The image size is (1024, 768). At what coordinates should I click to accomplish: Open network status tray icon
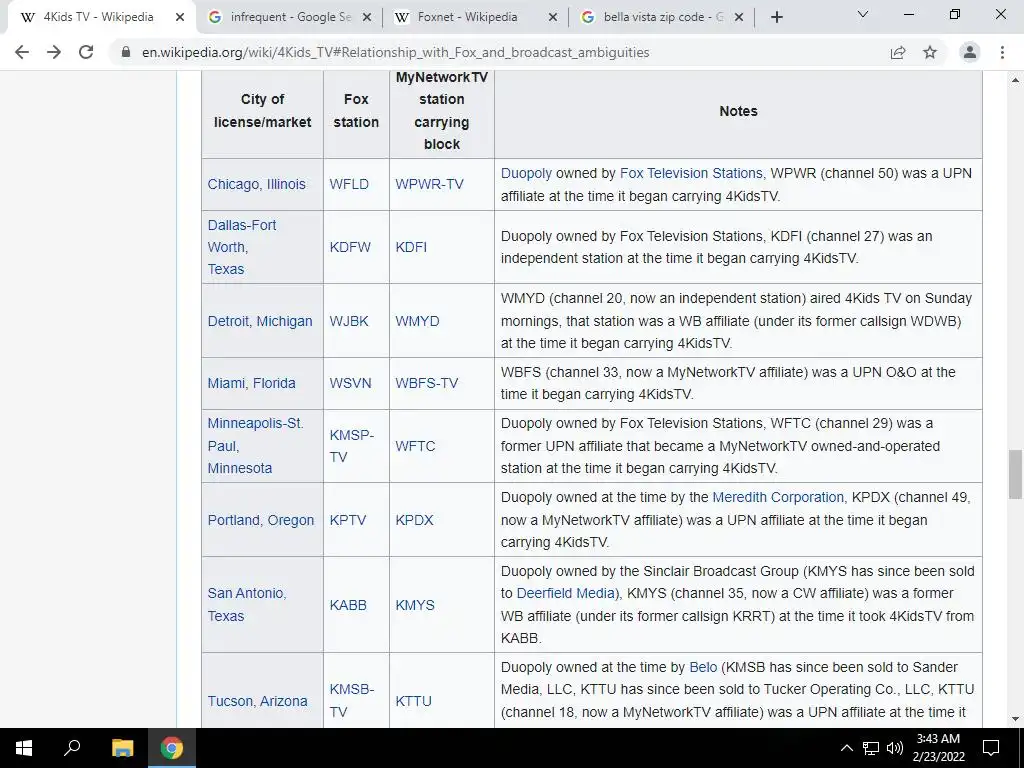point(871,748)
